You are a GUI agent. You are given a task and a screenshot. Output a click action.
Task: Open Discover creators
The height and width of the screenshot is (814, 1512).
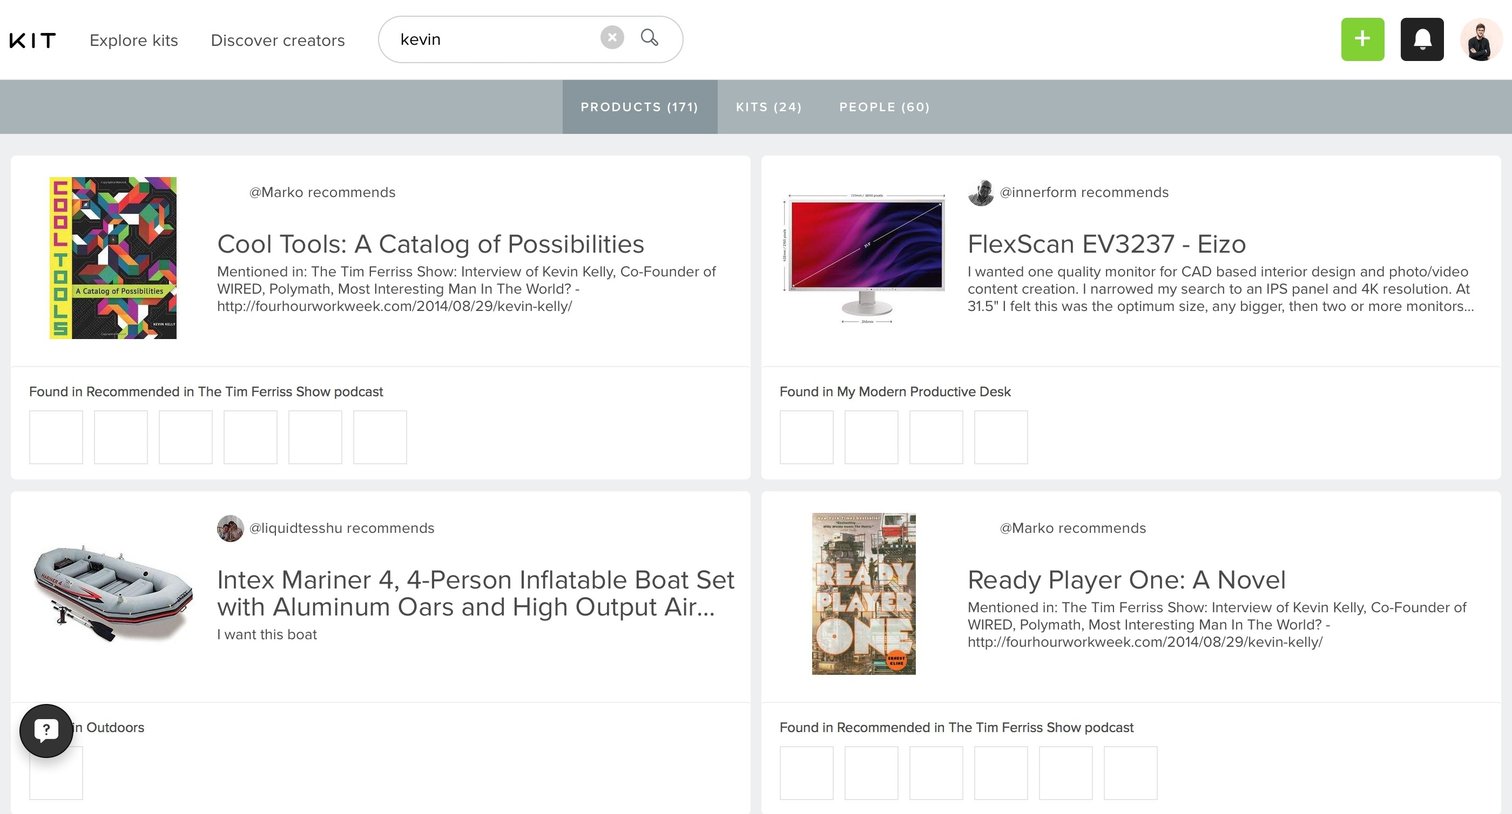tap(278, 40)
